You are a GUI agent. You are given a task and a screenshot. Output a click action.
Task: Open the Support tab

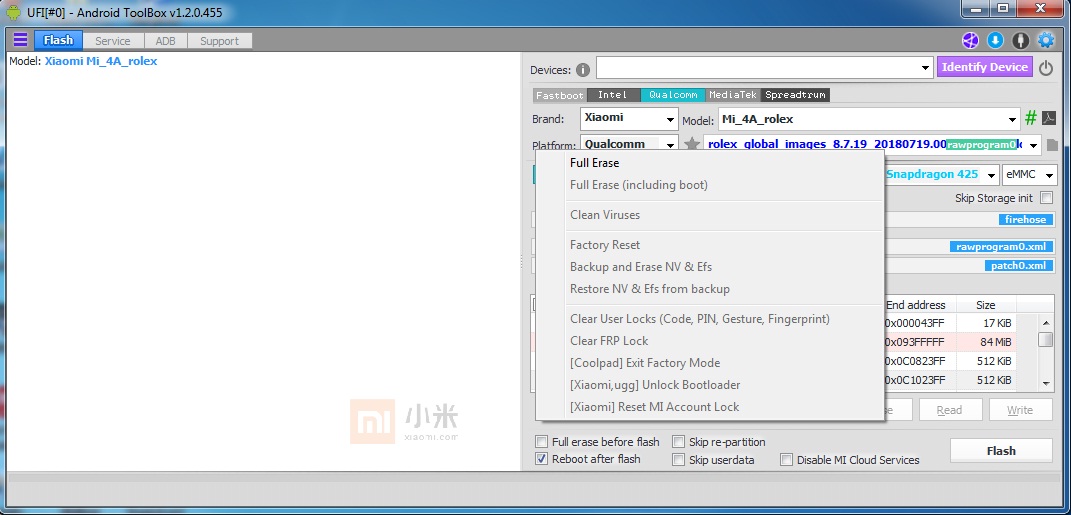click(219, 41)
